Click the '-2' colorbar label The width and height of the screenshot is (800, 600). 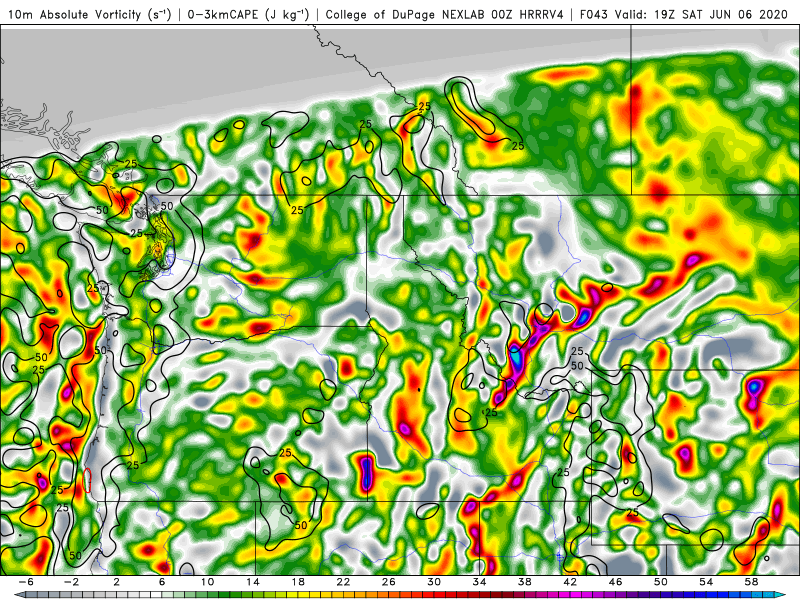(x=72, y=582)
